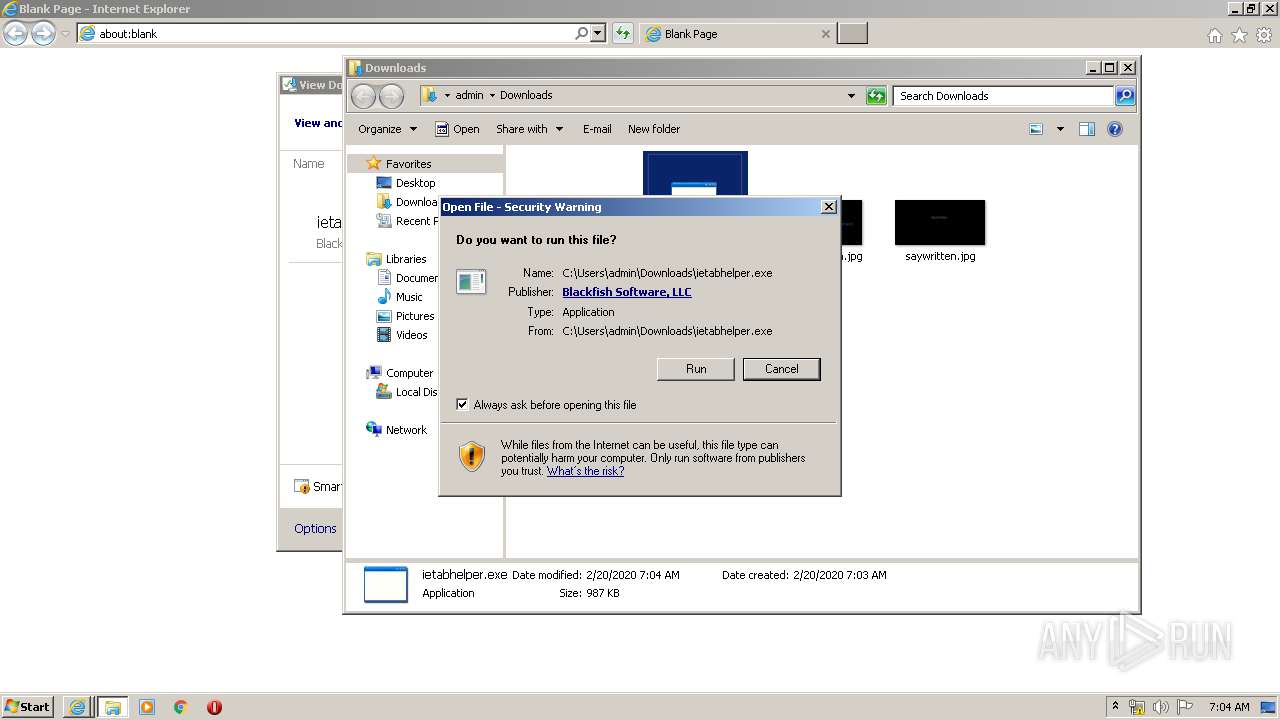Select Videos library in navigation pane
The image size is (1280, 720).
[x=411, y=335]
